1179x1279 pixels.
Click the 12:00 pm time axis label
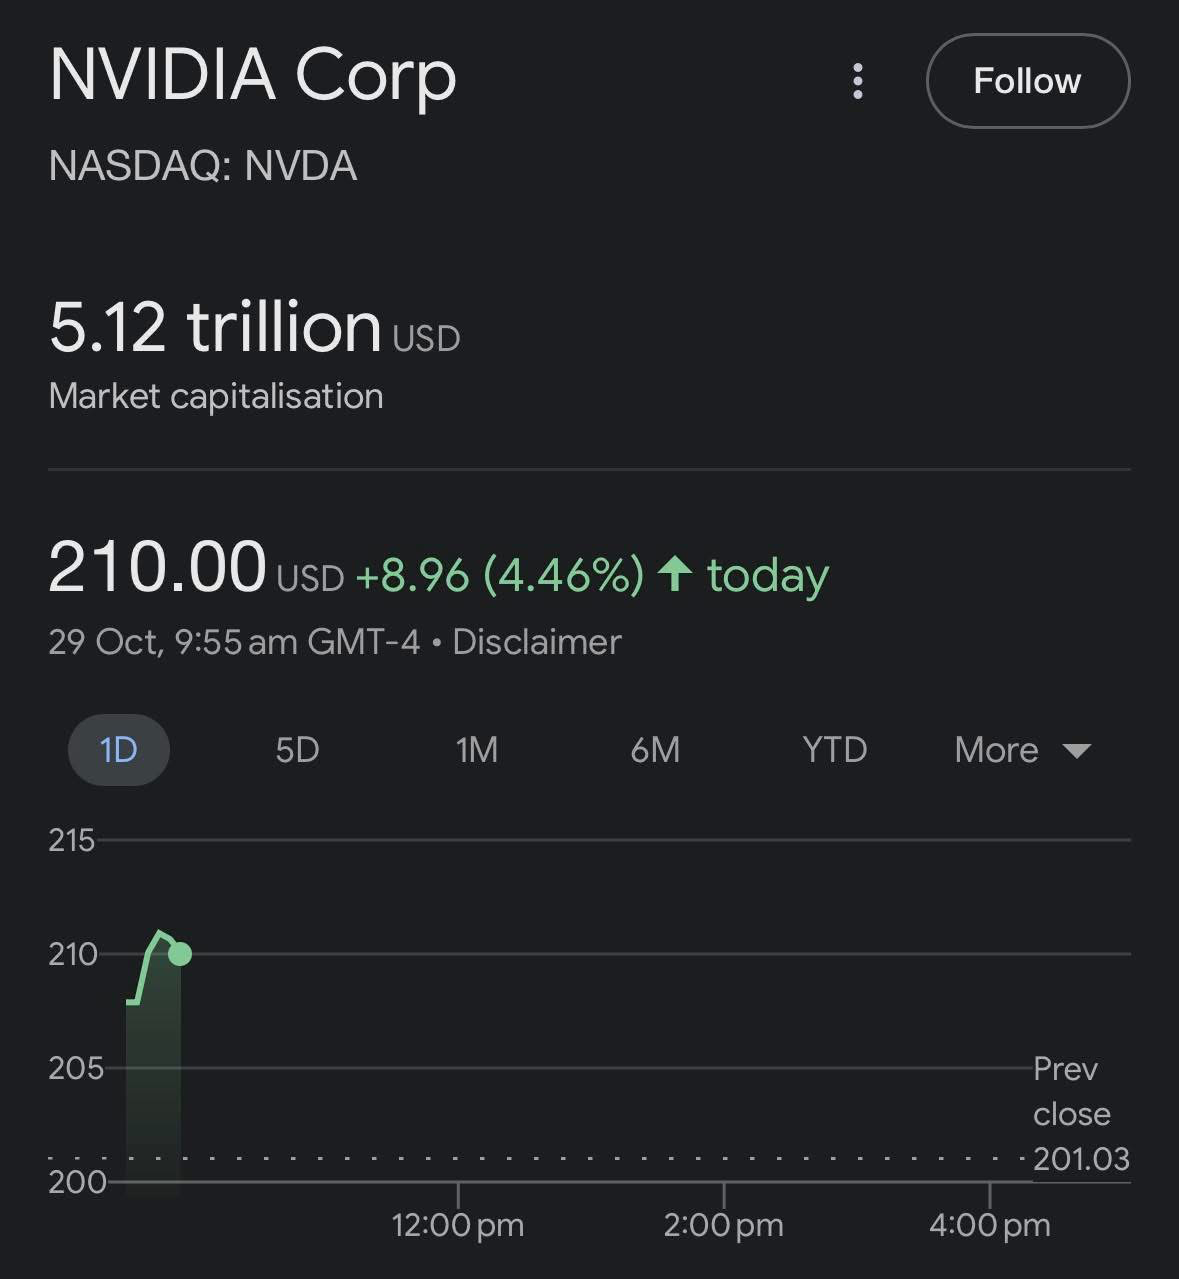coord(458,1225)
